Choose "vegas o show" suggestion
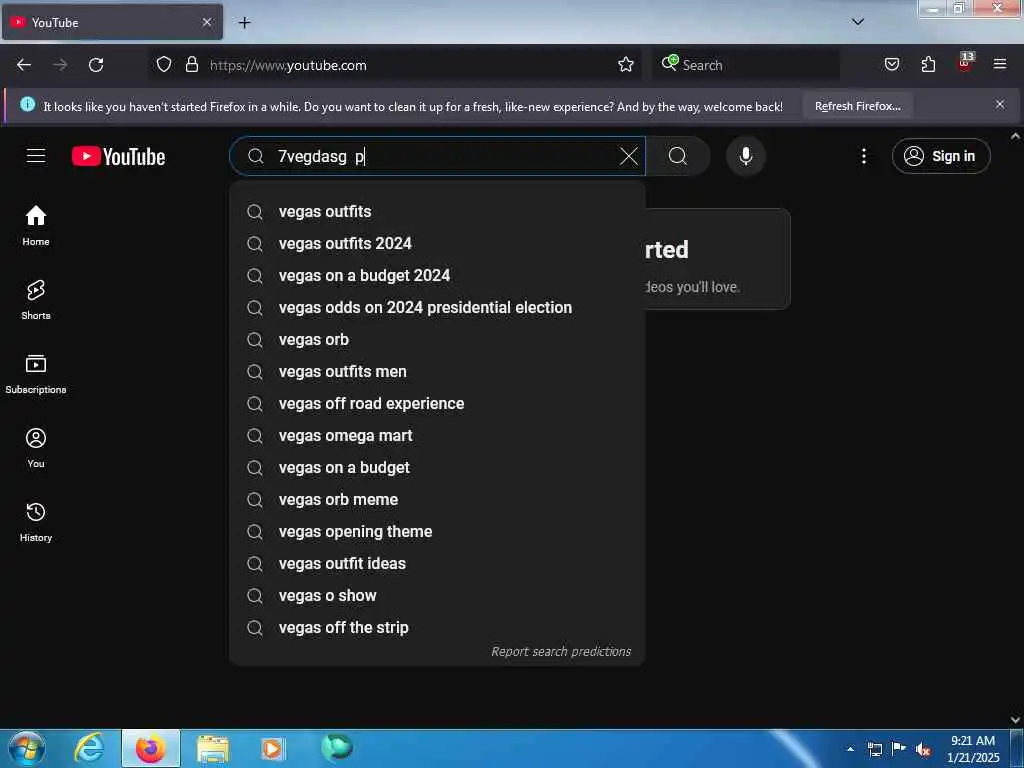This screenshot has height=768, width=1024. [x=437, y=596]
